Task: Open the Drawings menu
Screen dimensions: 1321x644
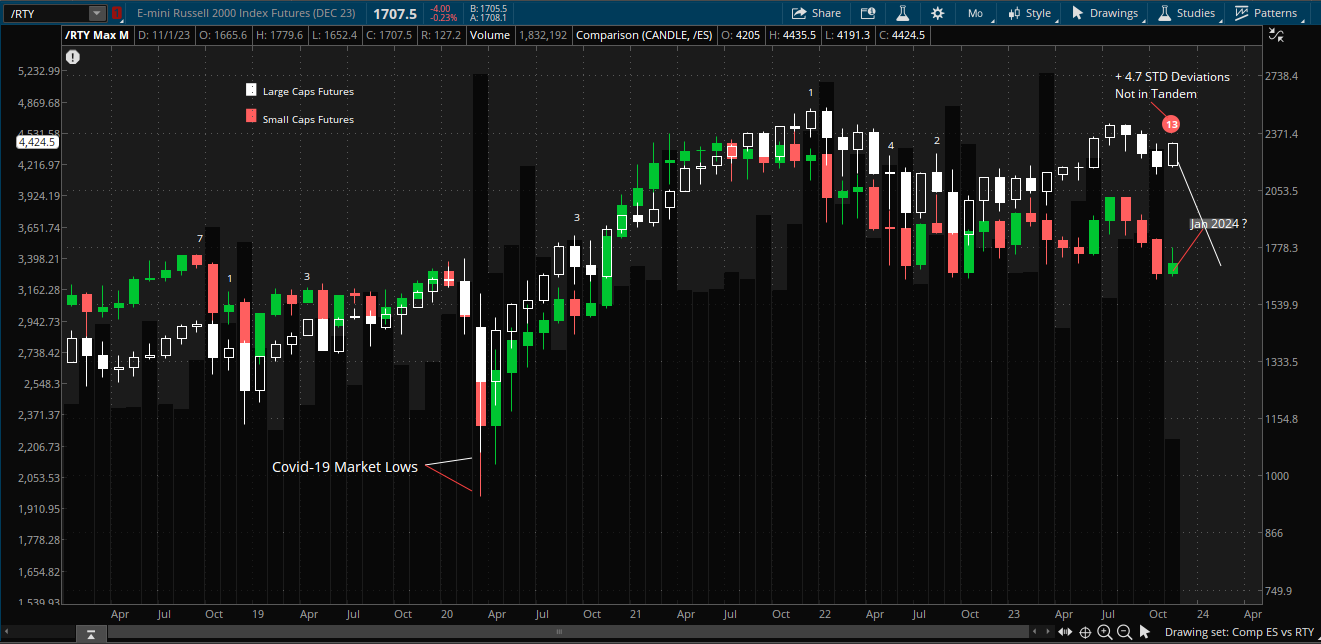Action: coord(1105,13)
